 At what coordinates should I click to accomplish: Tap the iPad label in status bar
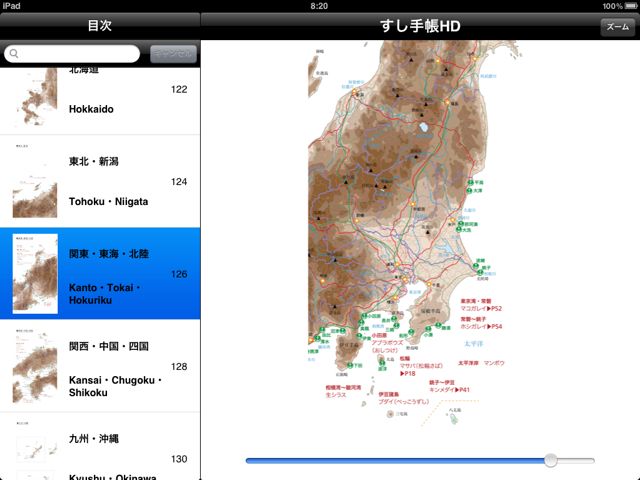pyautogui.click(x=12, y=6)
